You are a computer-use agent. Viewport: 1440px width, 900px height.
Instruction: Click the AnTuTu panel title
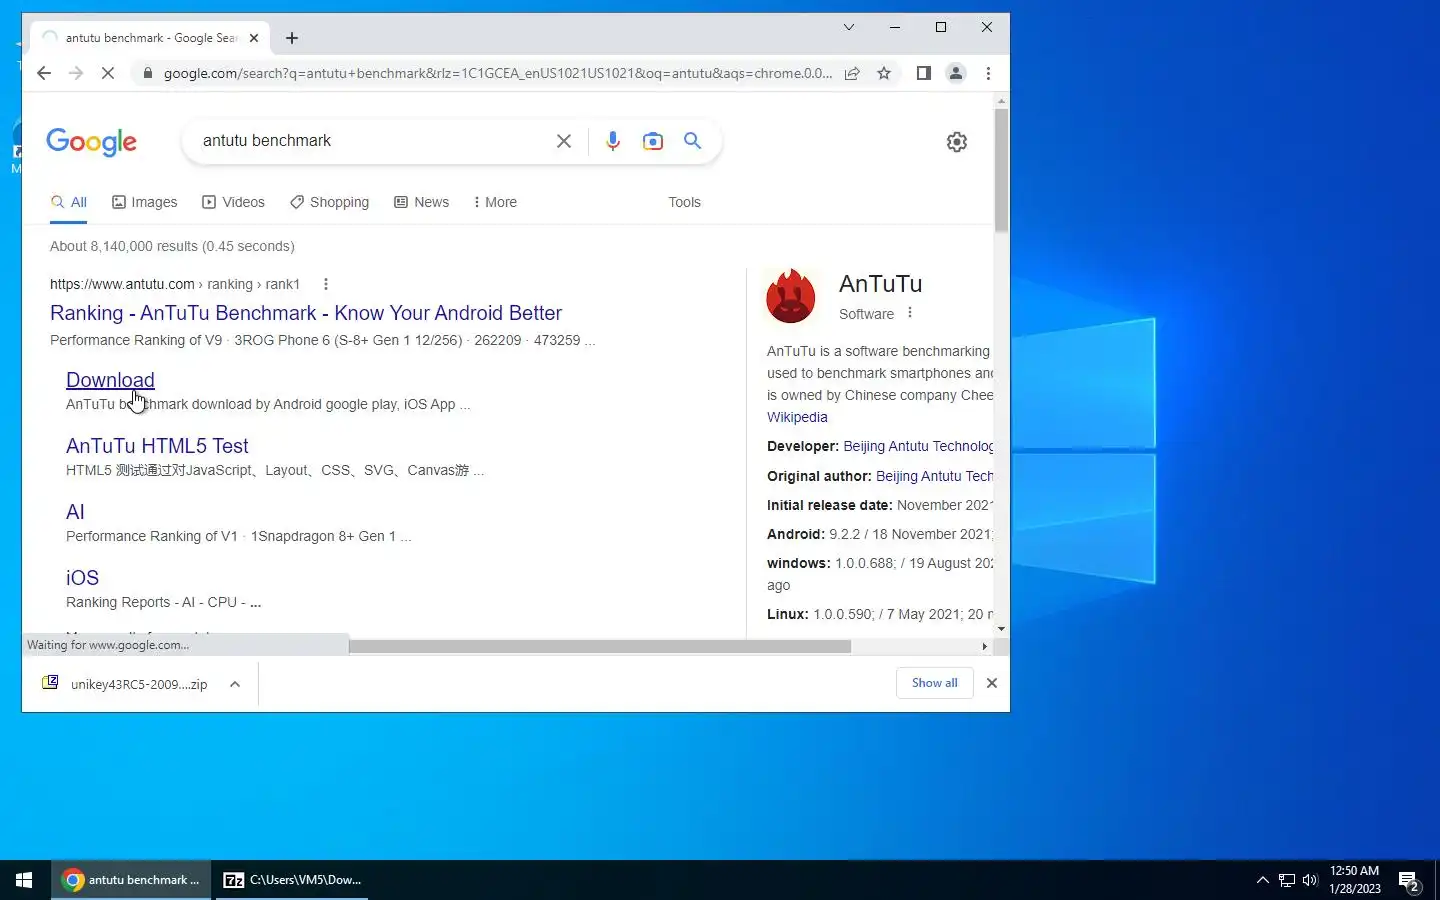click(880, 284)
